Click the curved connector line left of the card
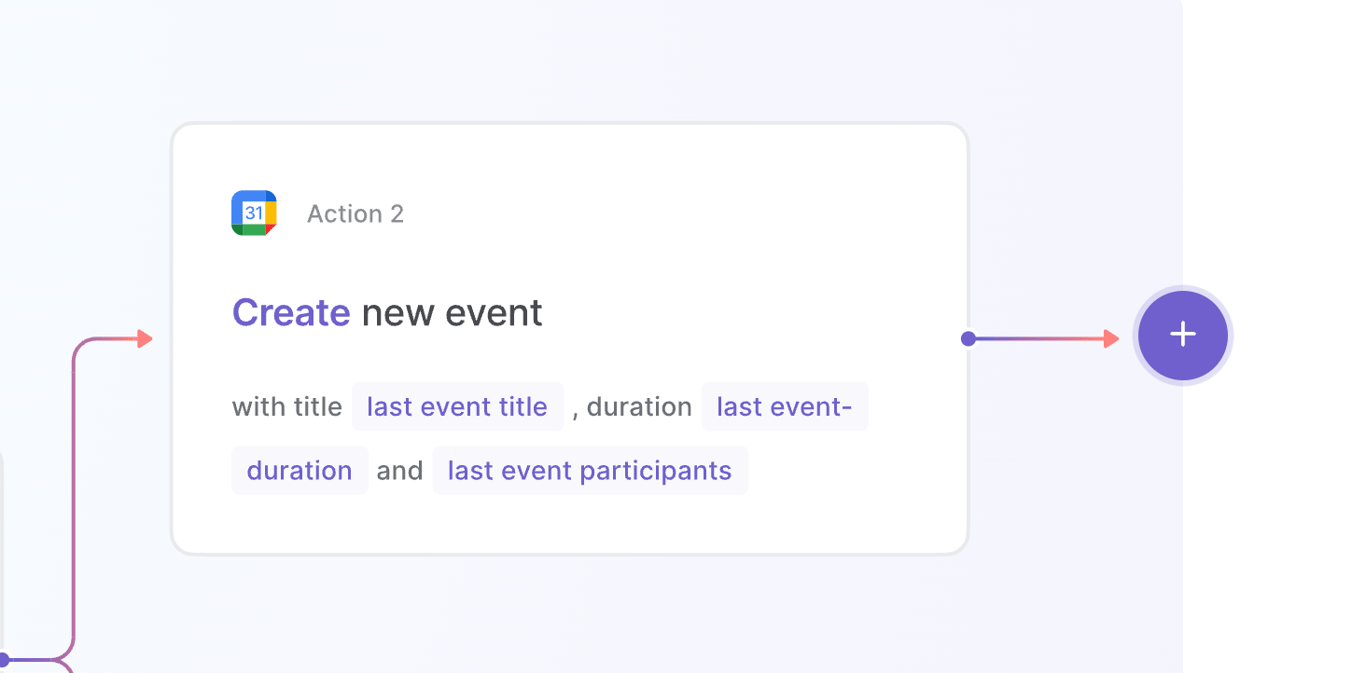This screenshot has height=673, width=1366. pyautogui.click(x=74, y=500)
